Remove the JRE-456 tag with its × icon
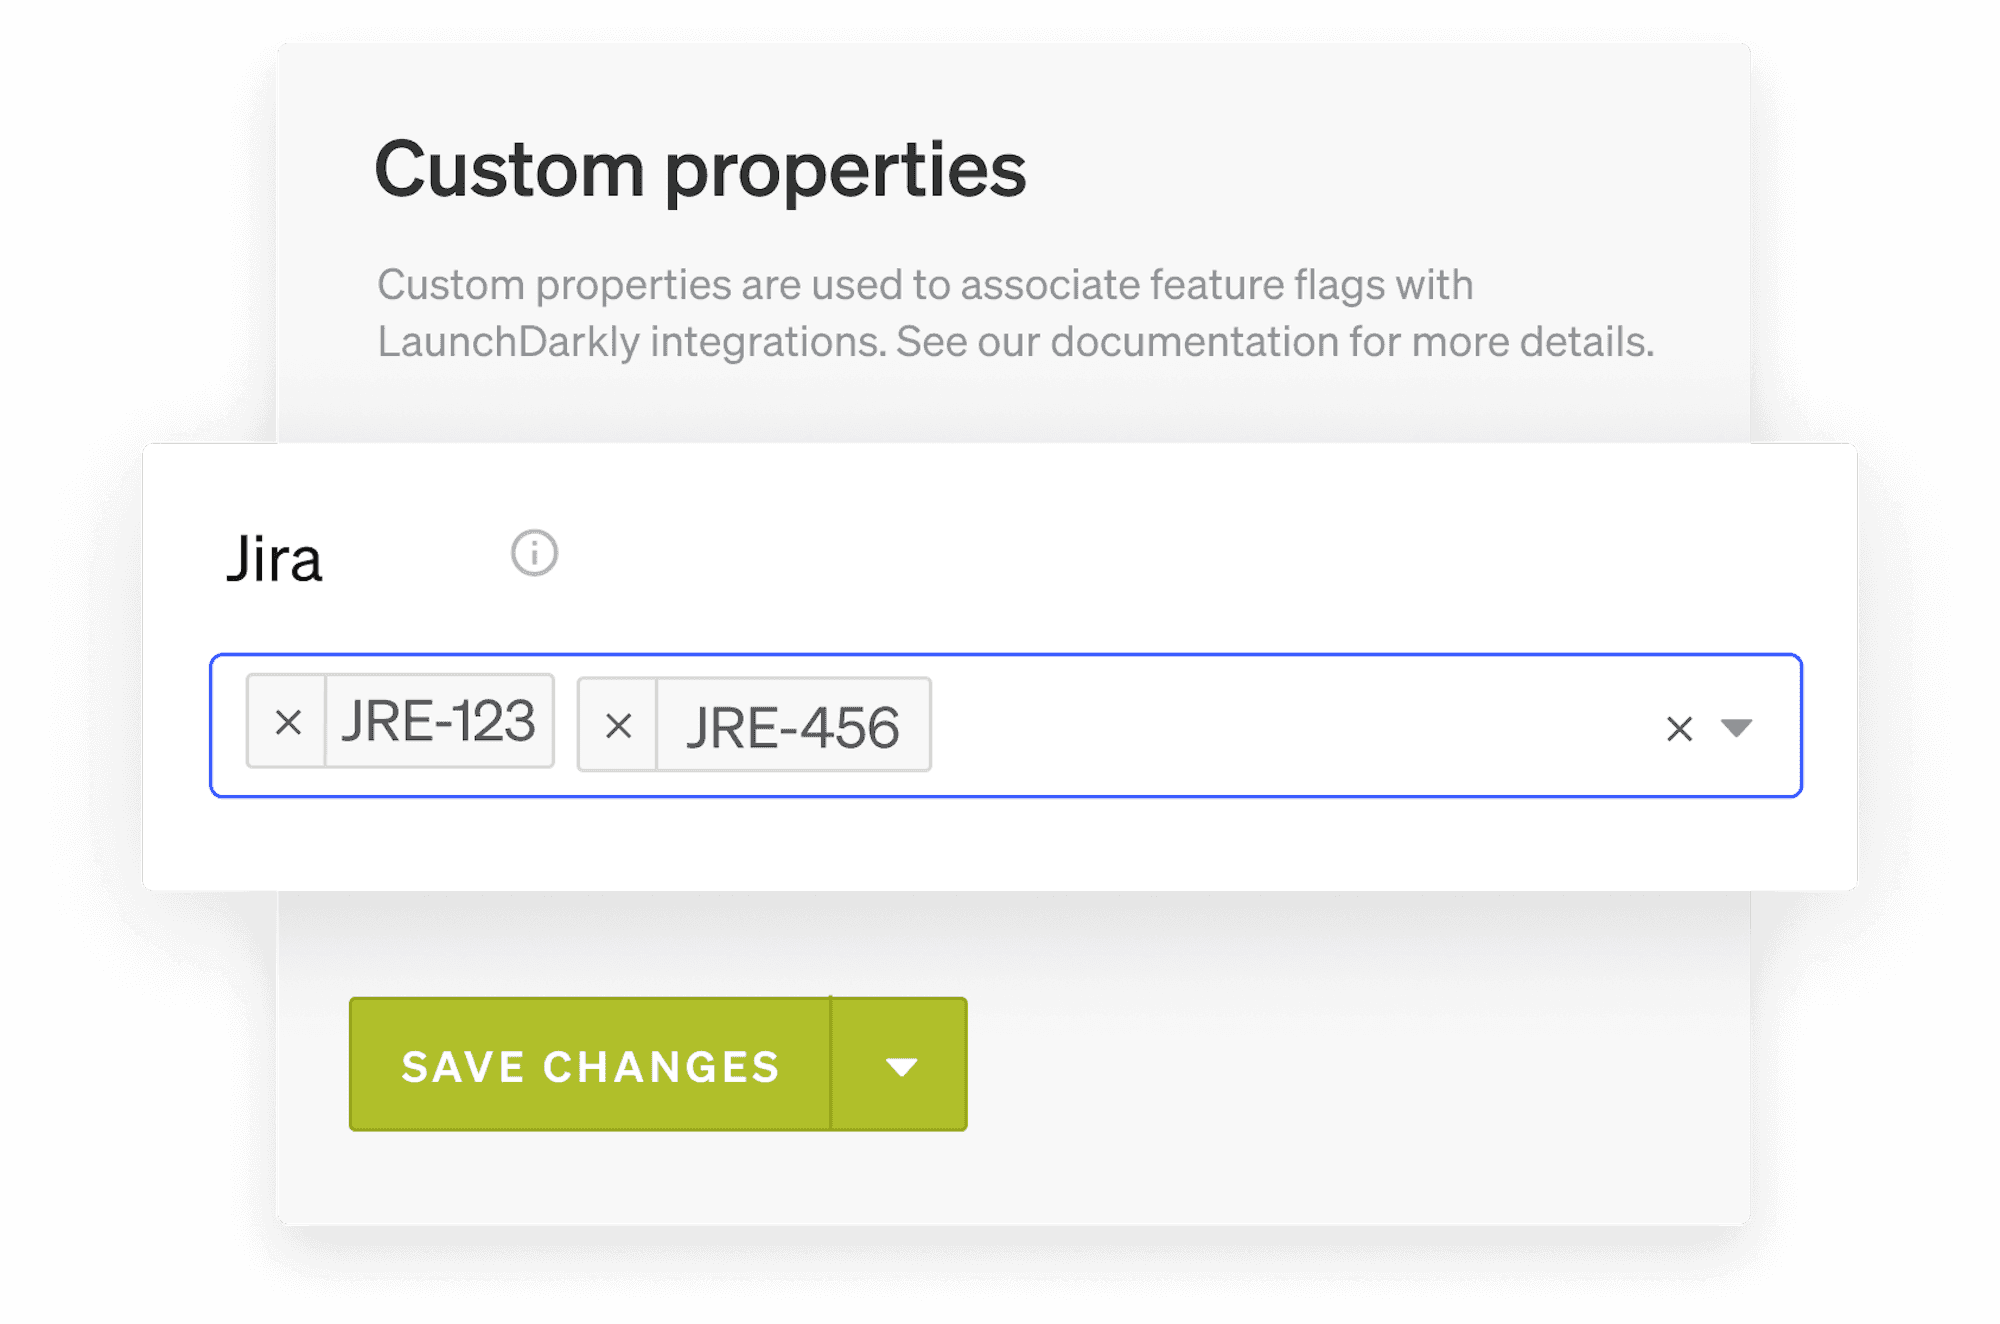The width and height of the screenshot is (2000, 1324). 617,723
